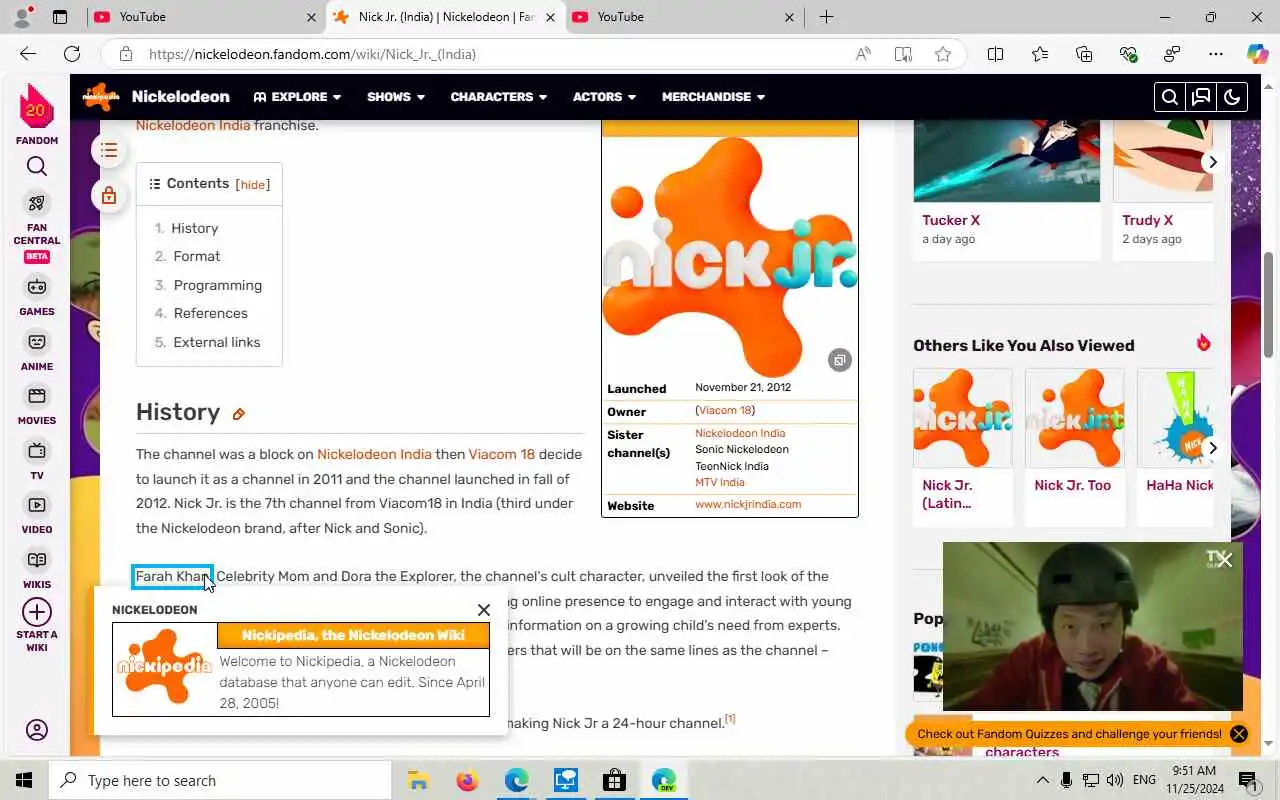Hide the Contents box
The width and height of the screenshot is (1280, 800).
pyautogui.click(x=253, y=185)
